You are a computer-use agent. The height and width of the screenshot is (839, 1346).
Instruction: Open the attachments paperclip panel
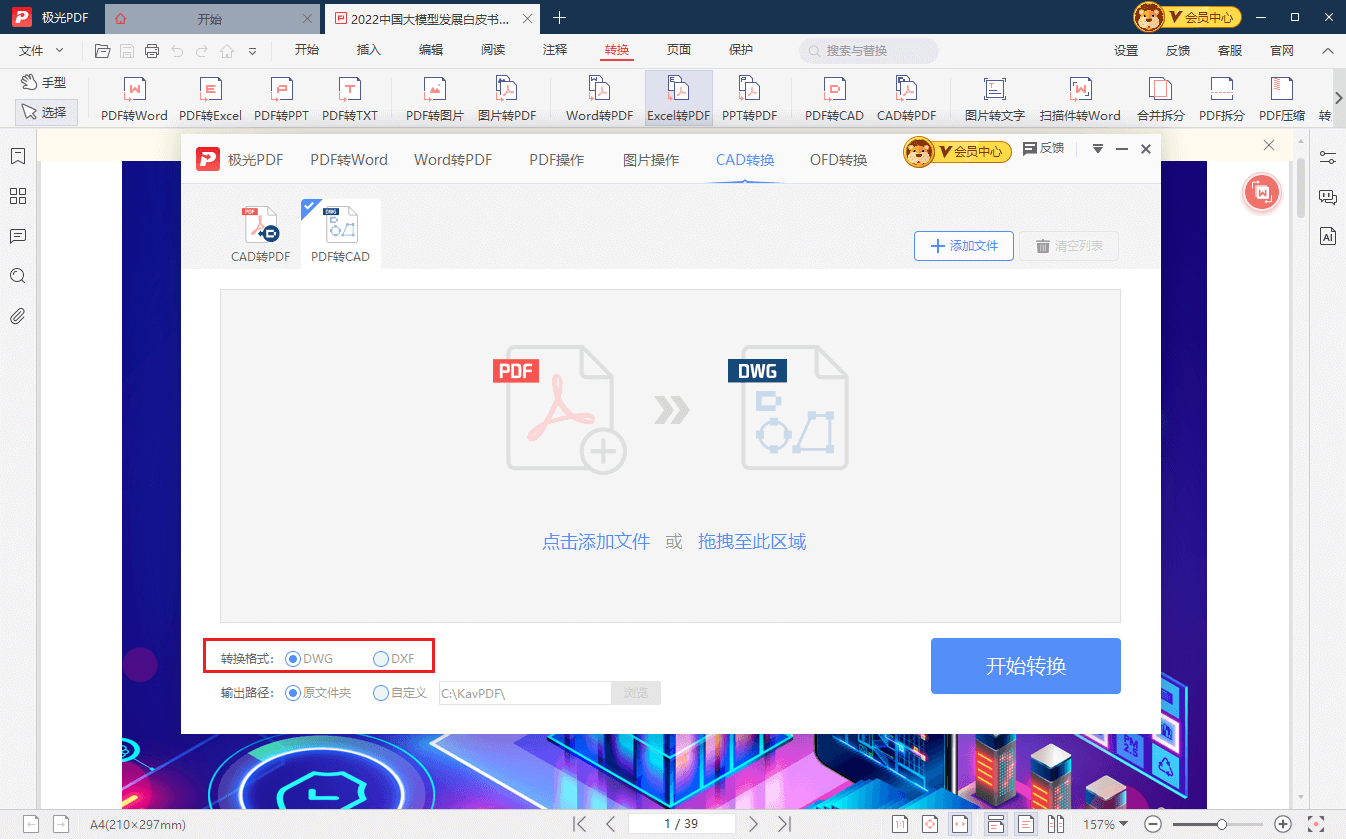[17, 317]
